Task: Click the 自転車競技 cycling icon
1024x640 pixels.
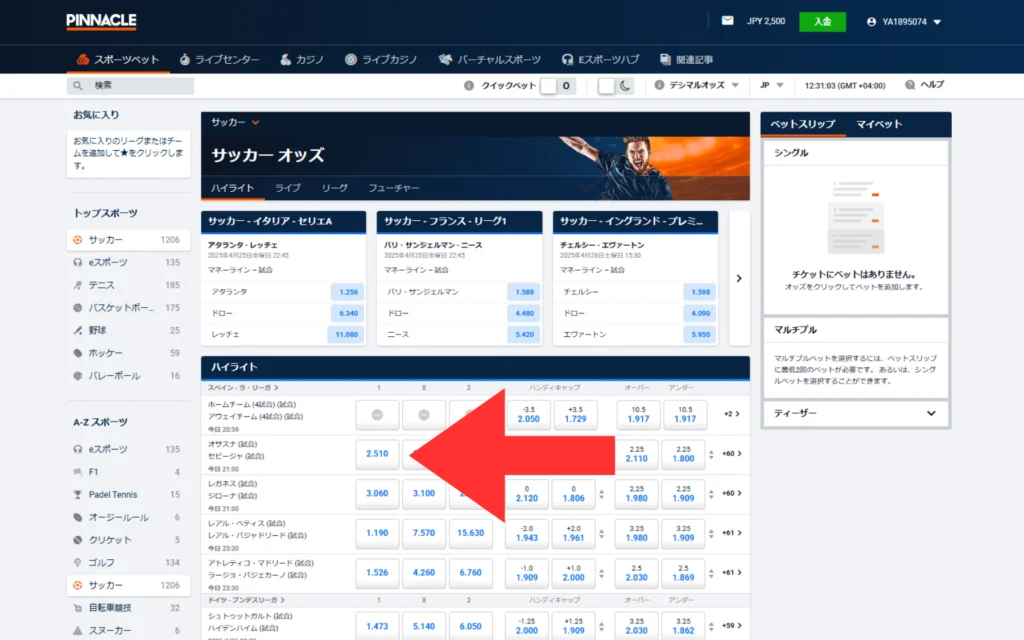Action: 78,608
